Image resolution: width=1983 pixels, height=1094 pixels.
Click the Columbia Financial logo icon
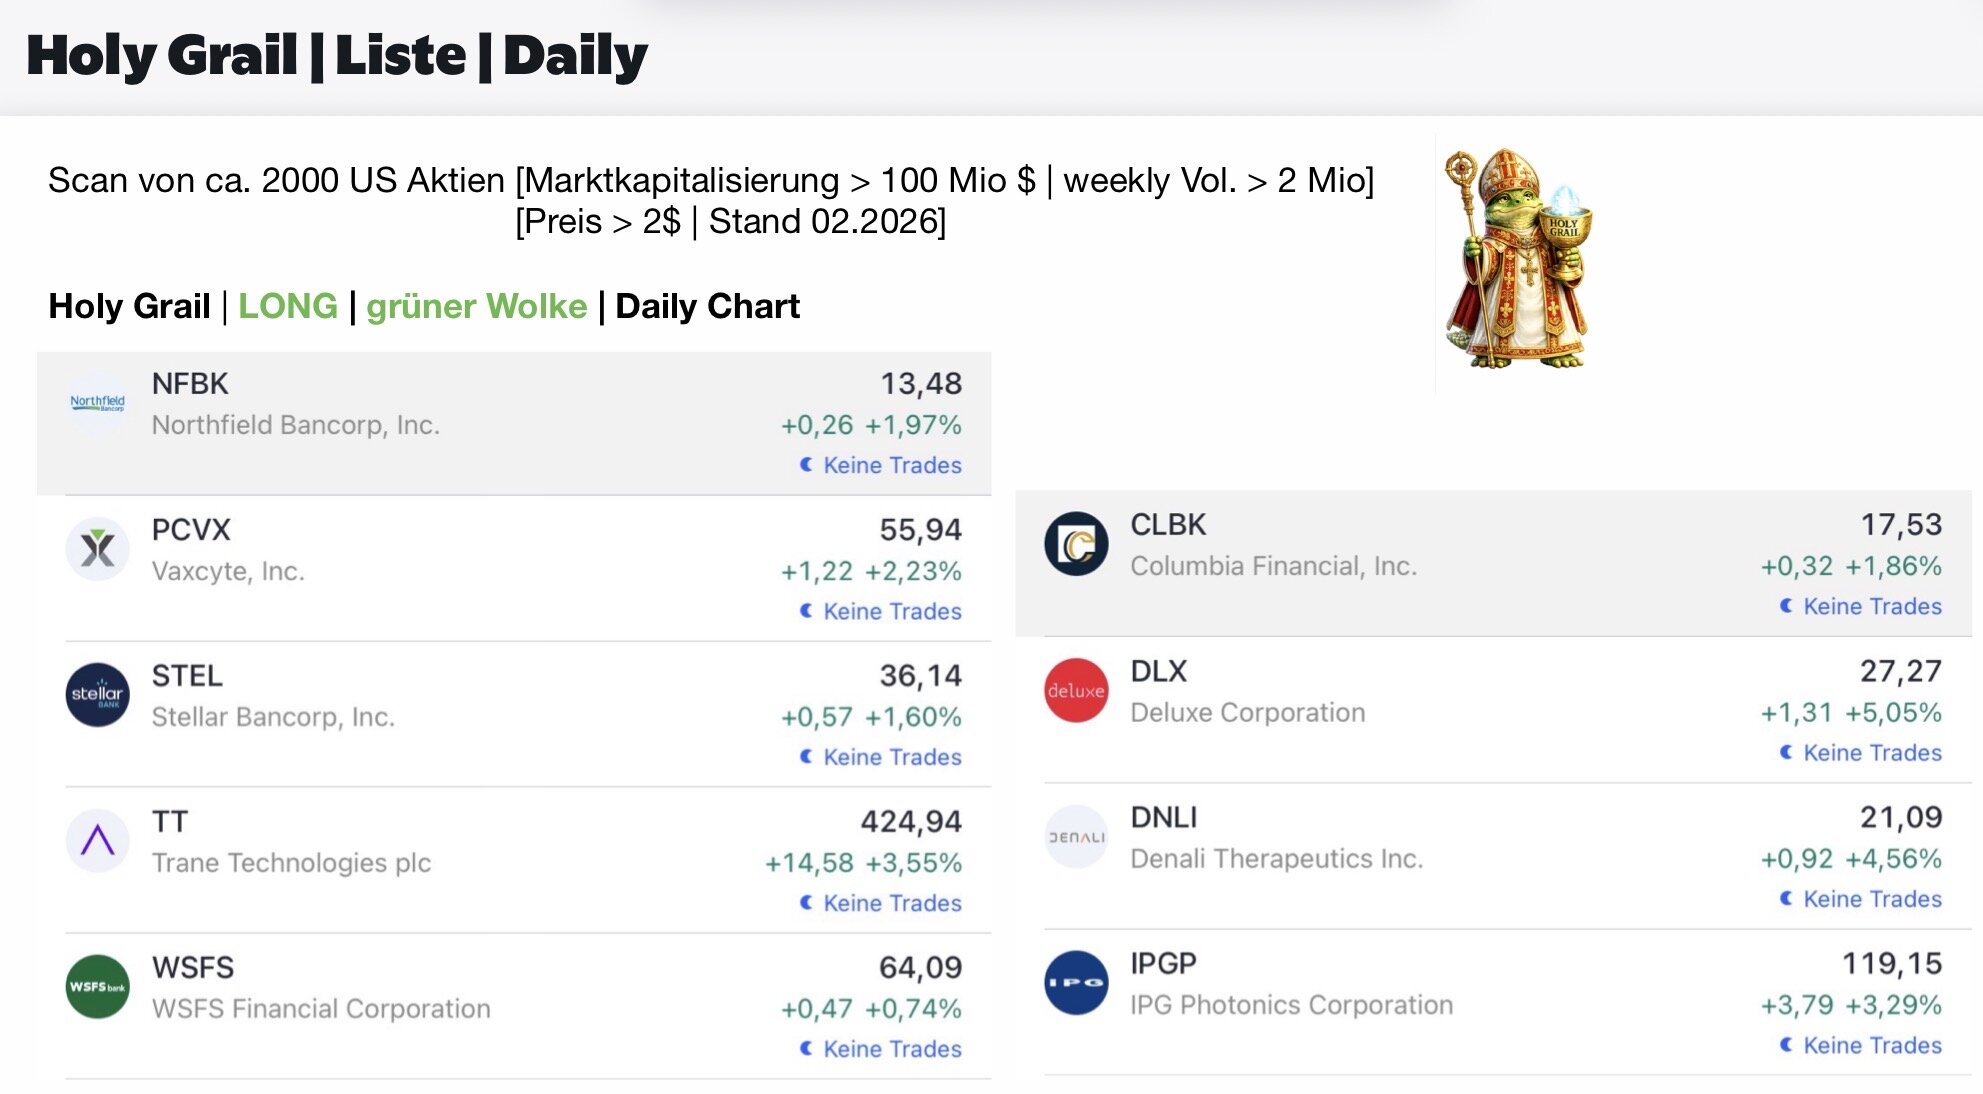coord(1076,544)
